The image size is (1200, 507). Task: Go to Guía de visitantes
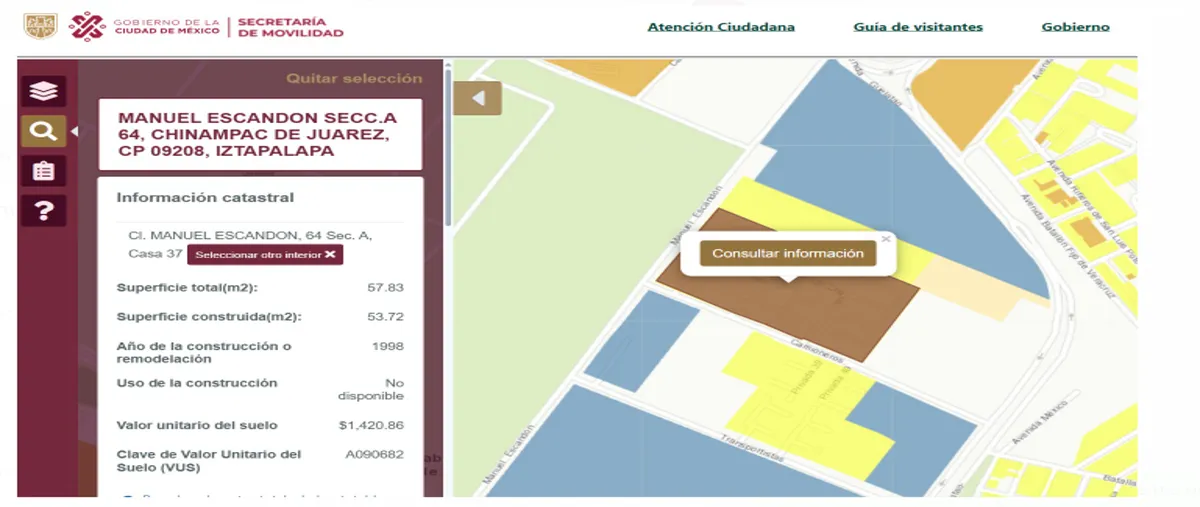coord(917,27)
